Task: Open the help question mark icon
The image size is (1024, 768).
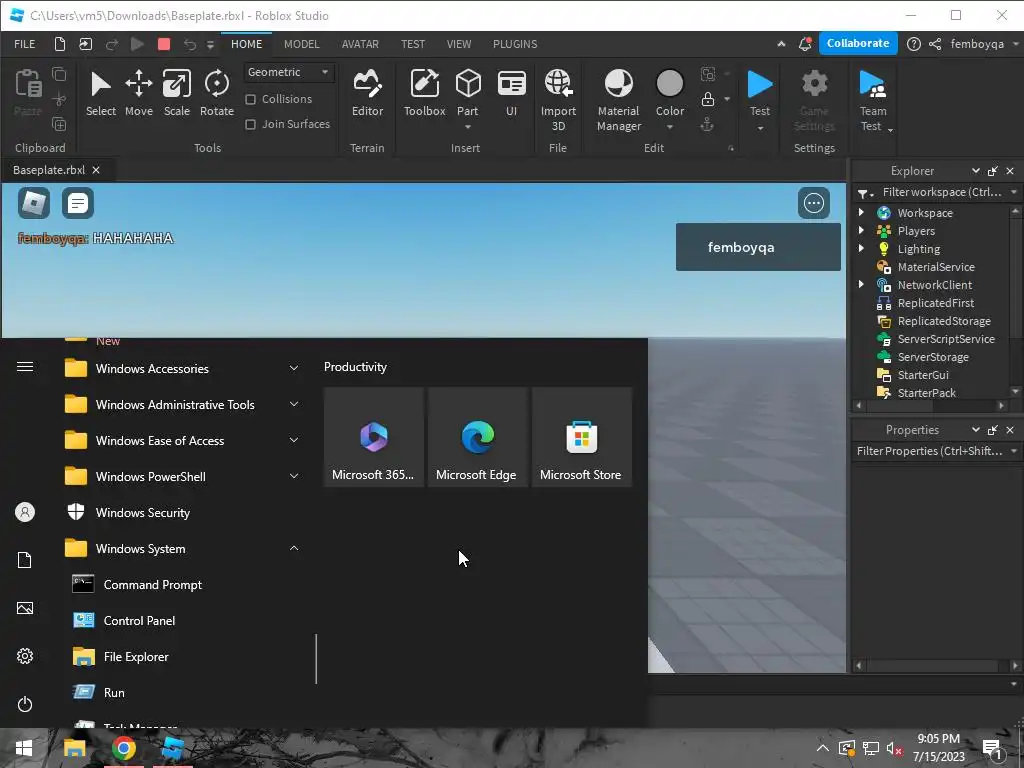Action: (914, 44)
